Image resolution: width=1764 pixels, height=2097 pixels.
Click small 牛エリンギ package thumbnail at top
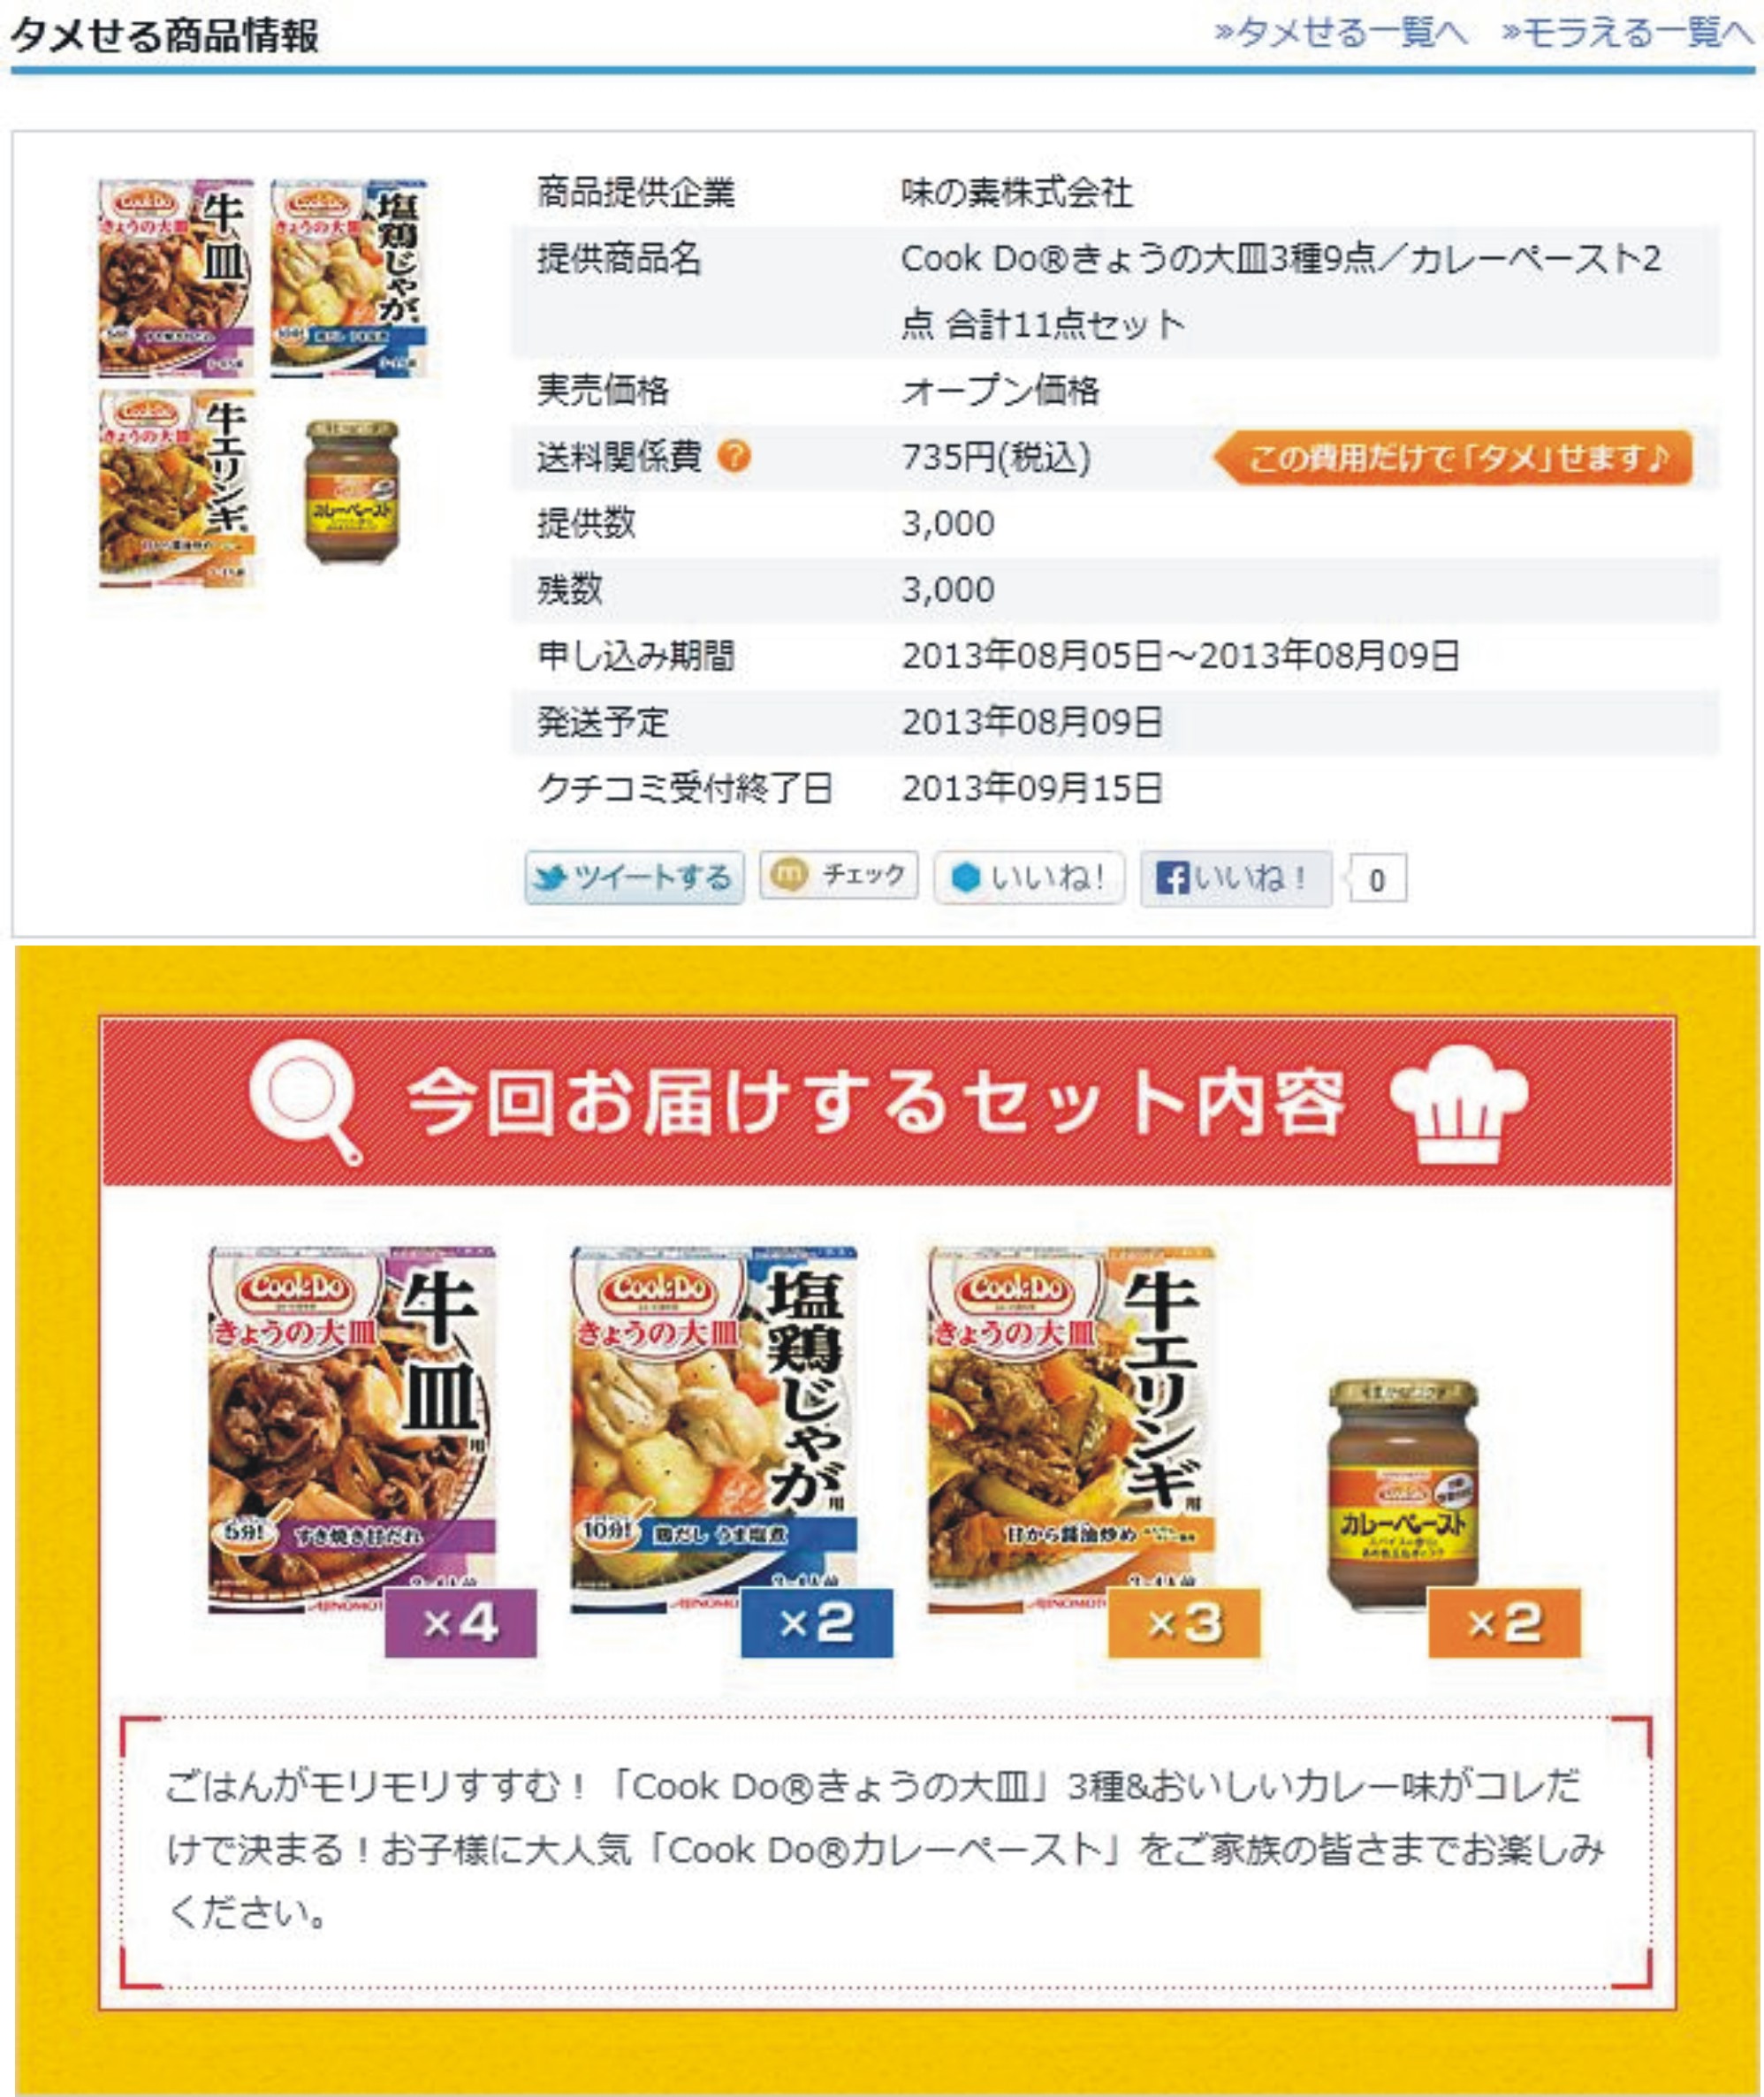tap(177, 487)
